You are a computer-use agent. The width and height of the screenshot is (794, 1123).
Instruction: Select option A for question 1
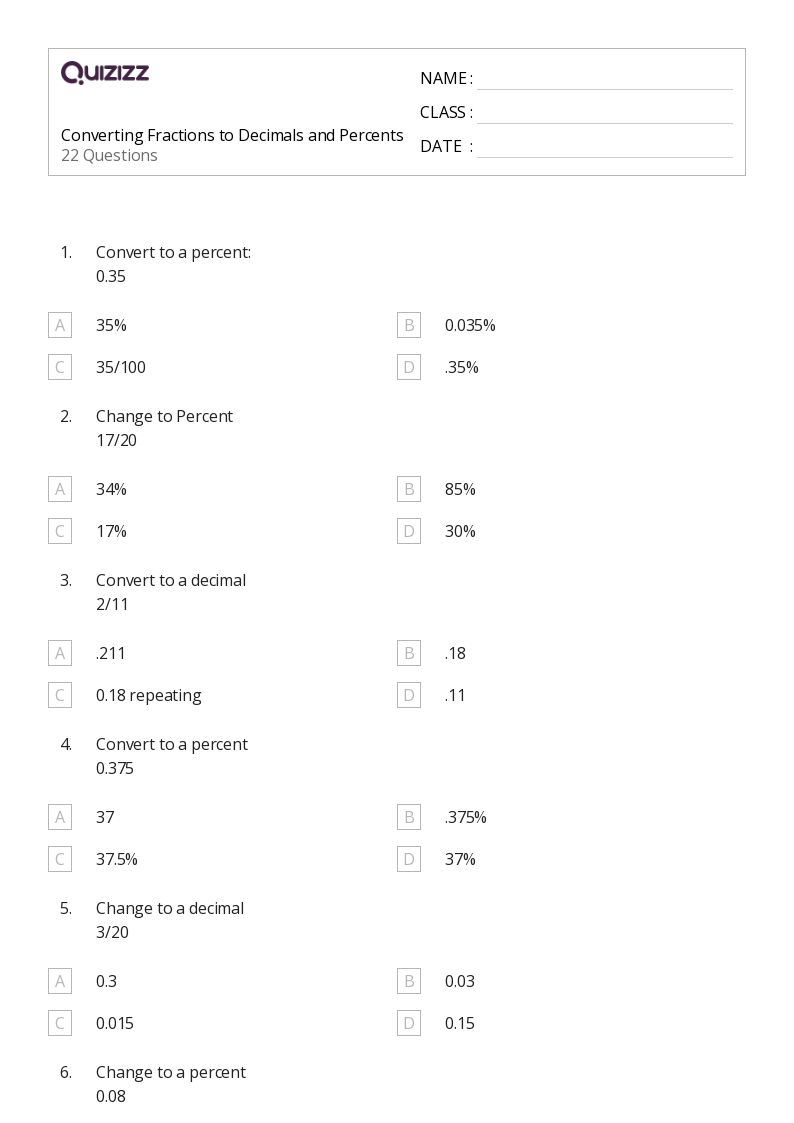pos(60,325)
